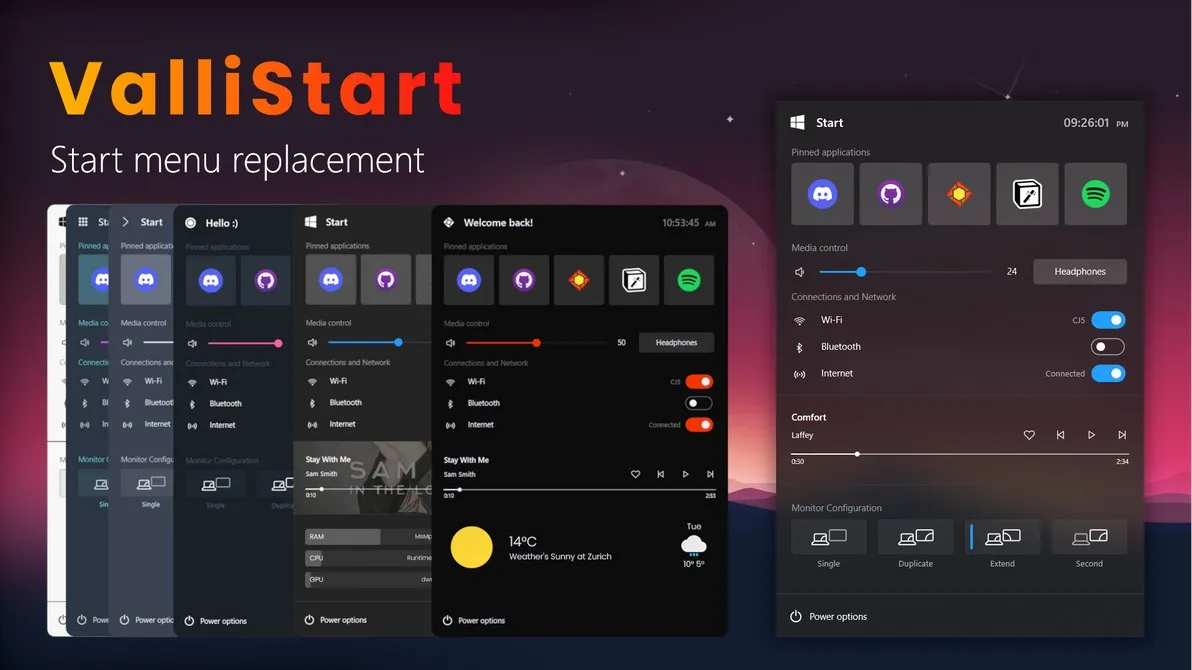The width and height of the screenshot is (1192, 670).
Task: Enable the Bluetooth toggle in Welcome back! panel
Action: [x=699, y=403]
